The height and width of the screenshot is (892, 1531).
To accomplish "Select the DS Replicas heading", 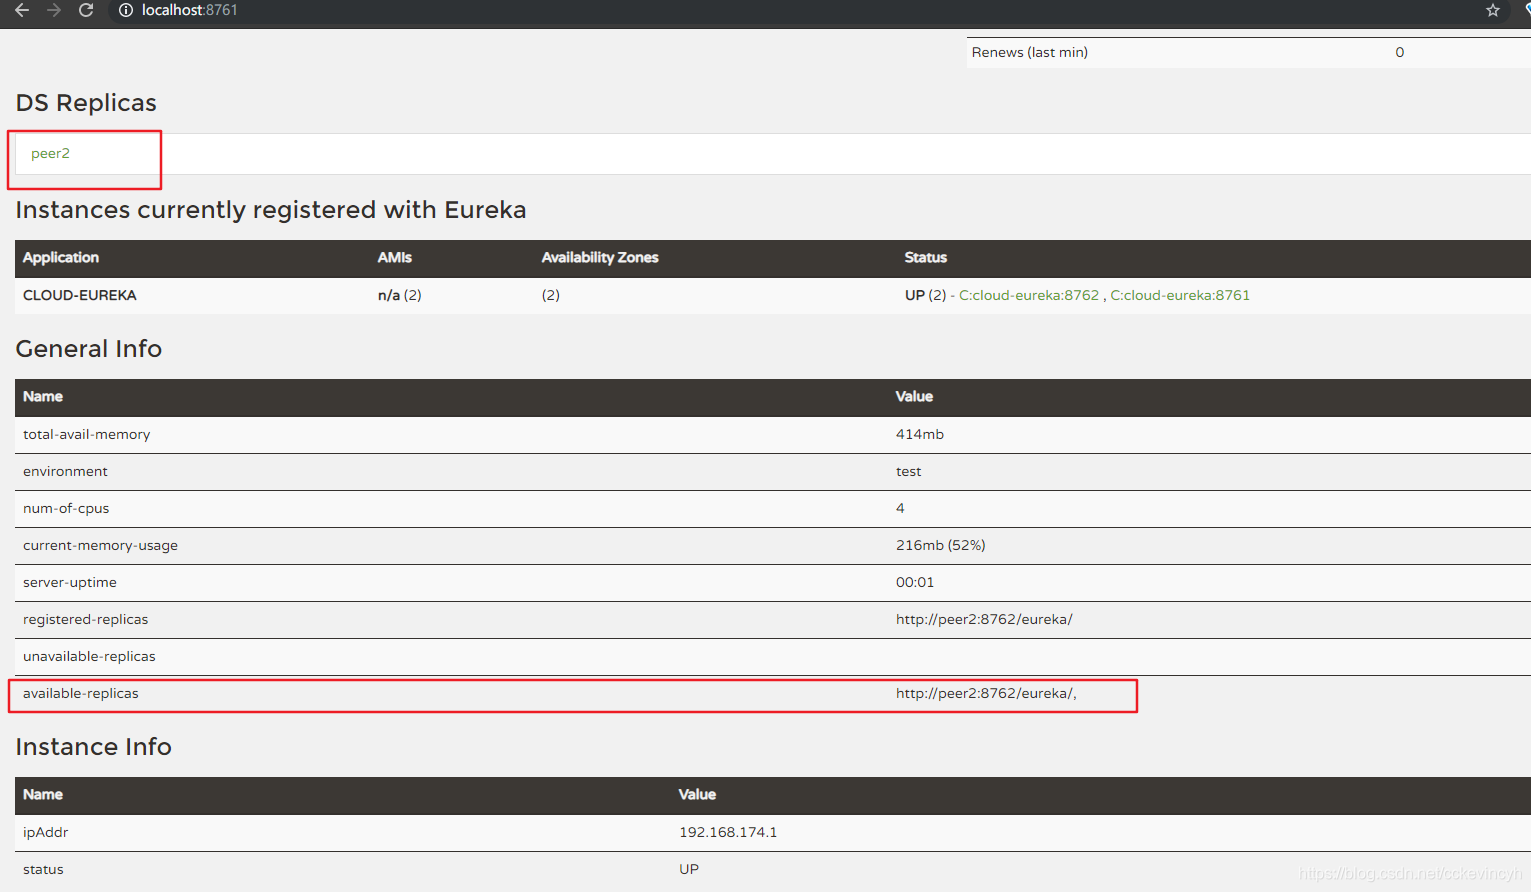I will click(x=86, y=103).
